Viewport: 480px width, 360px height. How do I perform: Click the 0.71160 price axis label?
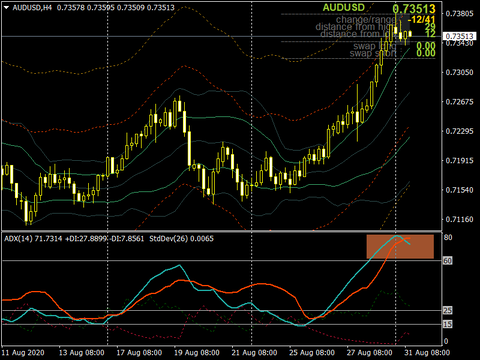coord(459,219)
